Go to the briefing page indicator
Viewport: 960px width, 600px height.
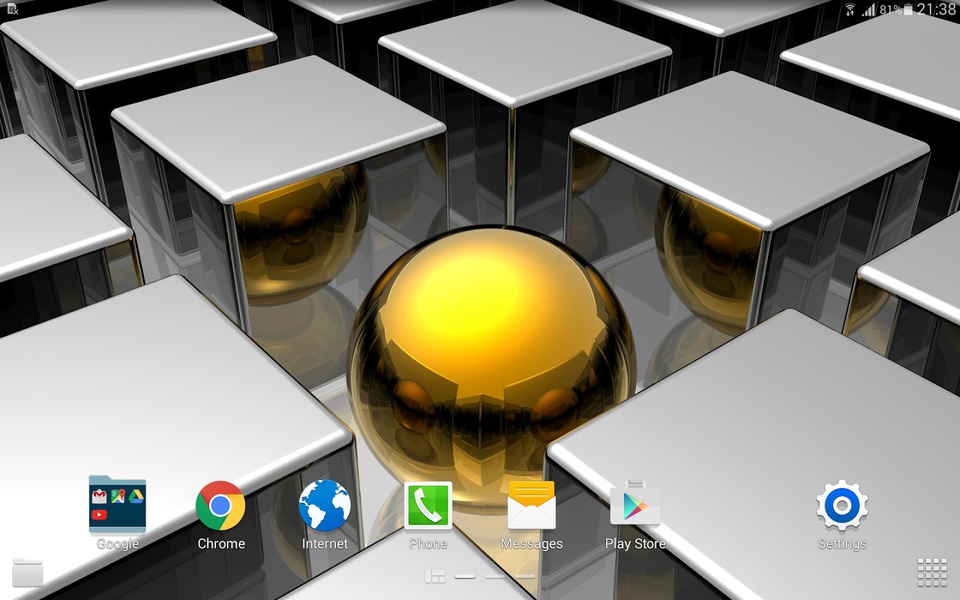(x=435, y=576)
